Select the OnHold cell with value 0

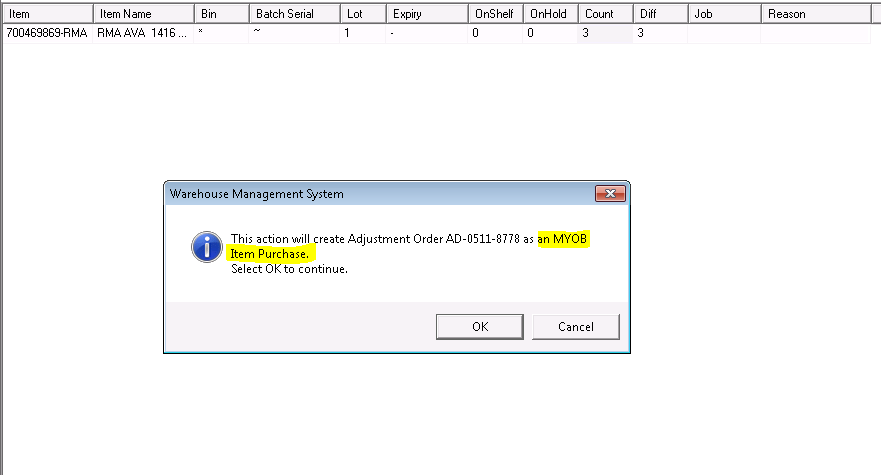tap(550, 33)
